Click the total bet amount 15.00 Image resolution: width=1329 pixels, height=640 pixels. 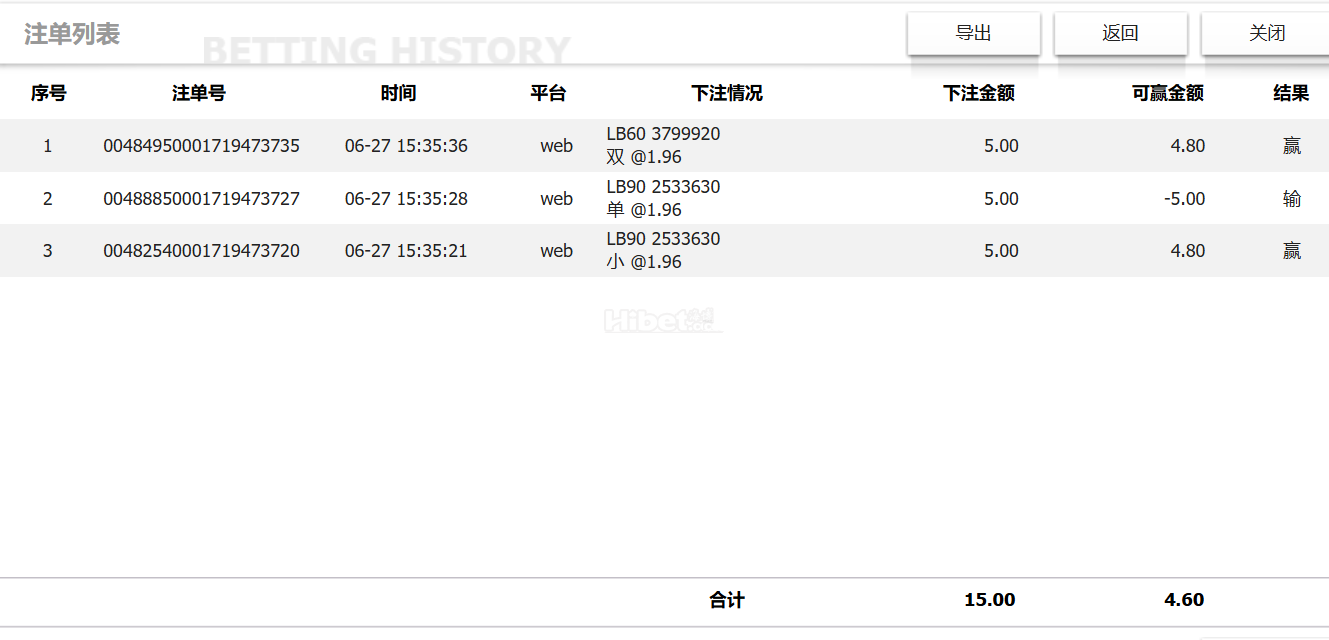[990, 600]
